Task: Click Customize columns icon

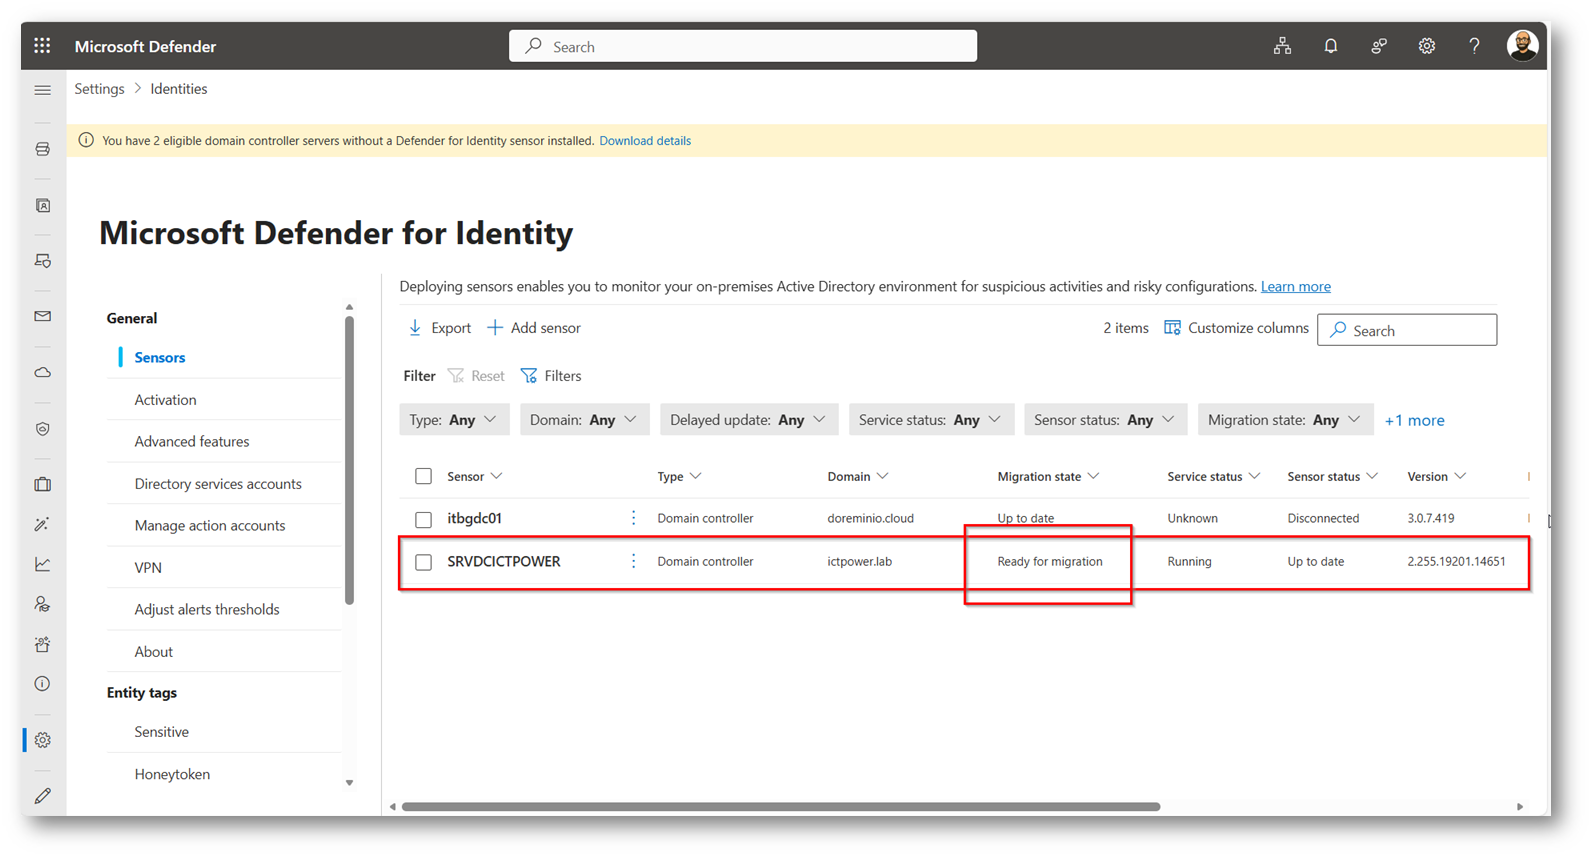Action: [x=1172, y=328]
